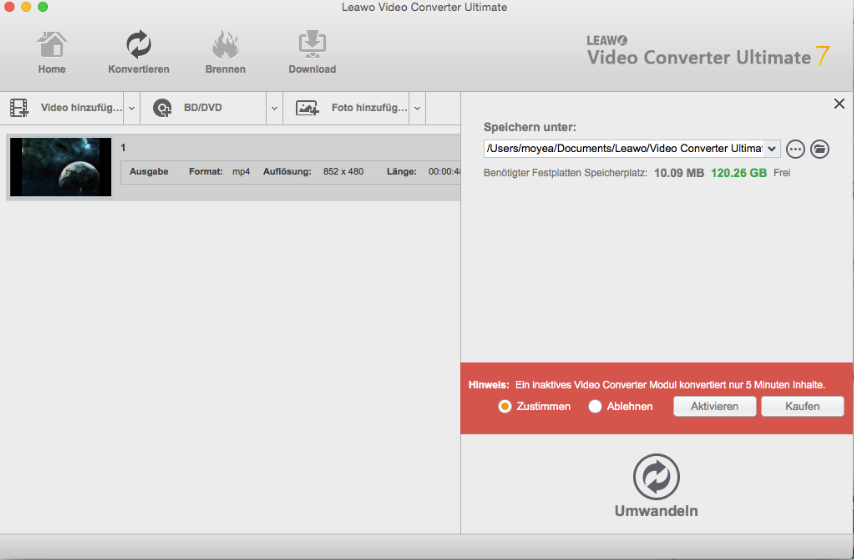Expand the Video hinzufügen dropdown arrow

click(132, 108)
